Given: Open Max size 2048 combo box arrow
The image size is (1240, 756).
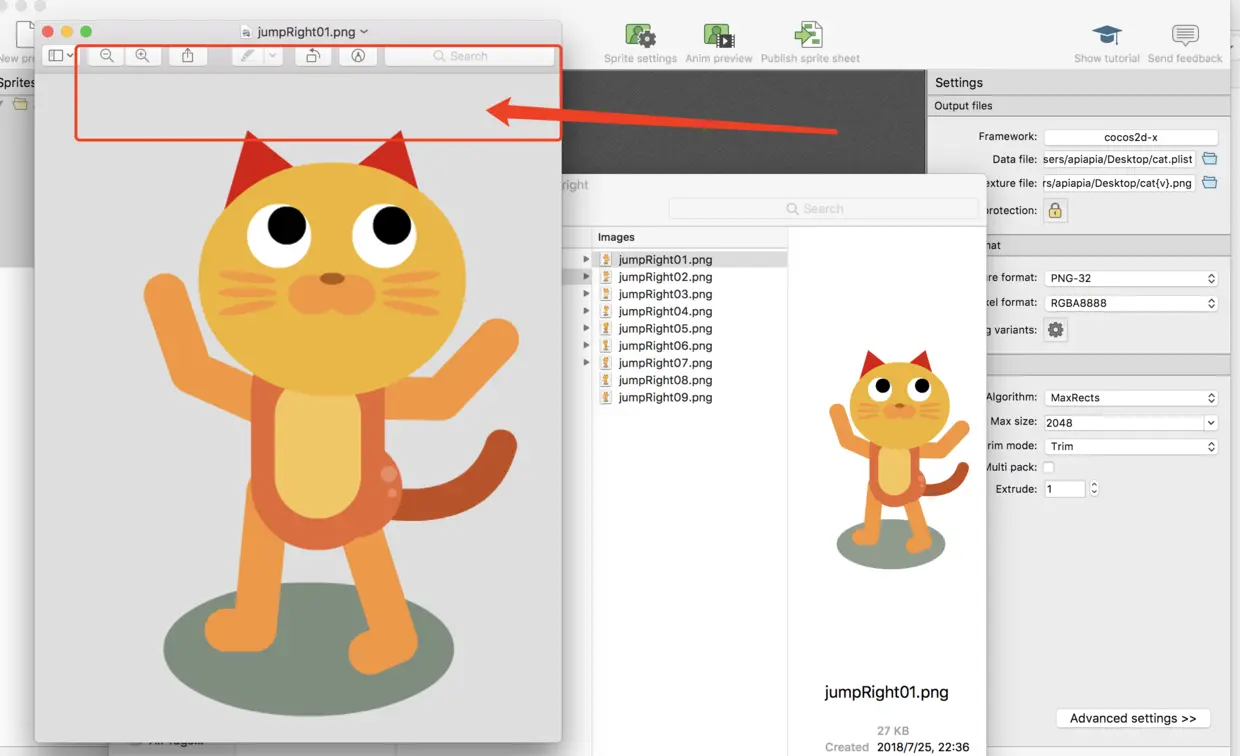Looking at the screenshot, I should click(1211, 423).
